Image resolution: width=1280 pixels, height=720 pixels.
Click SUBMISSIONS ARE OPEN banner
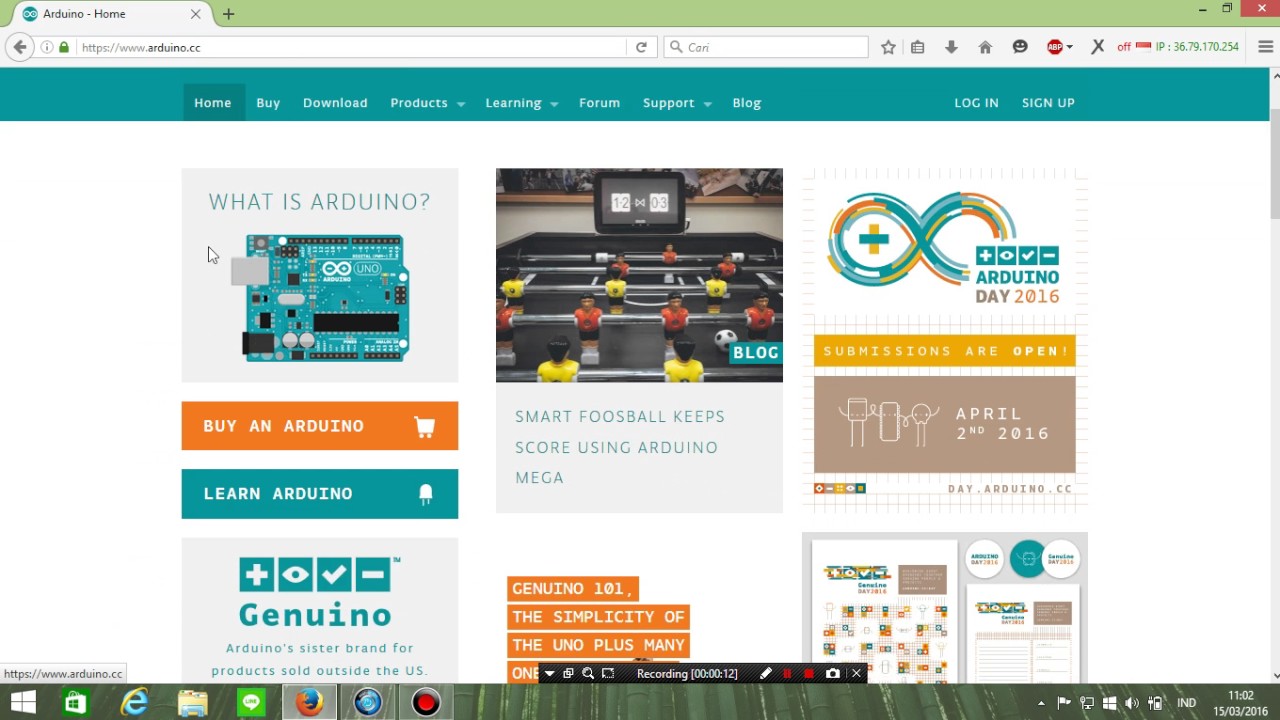point(944,351)
